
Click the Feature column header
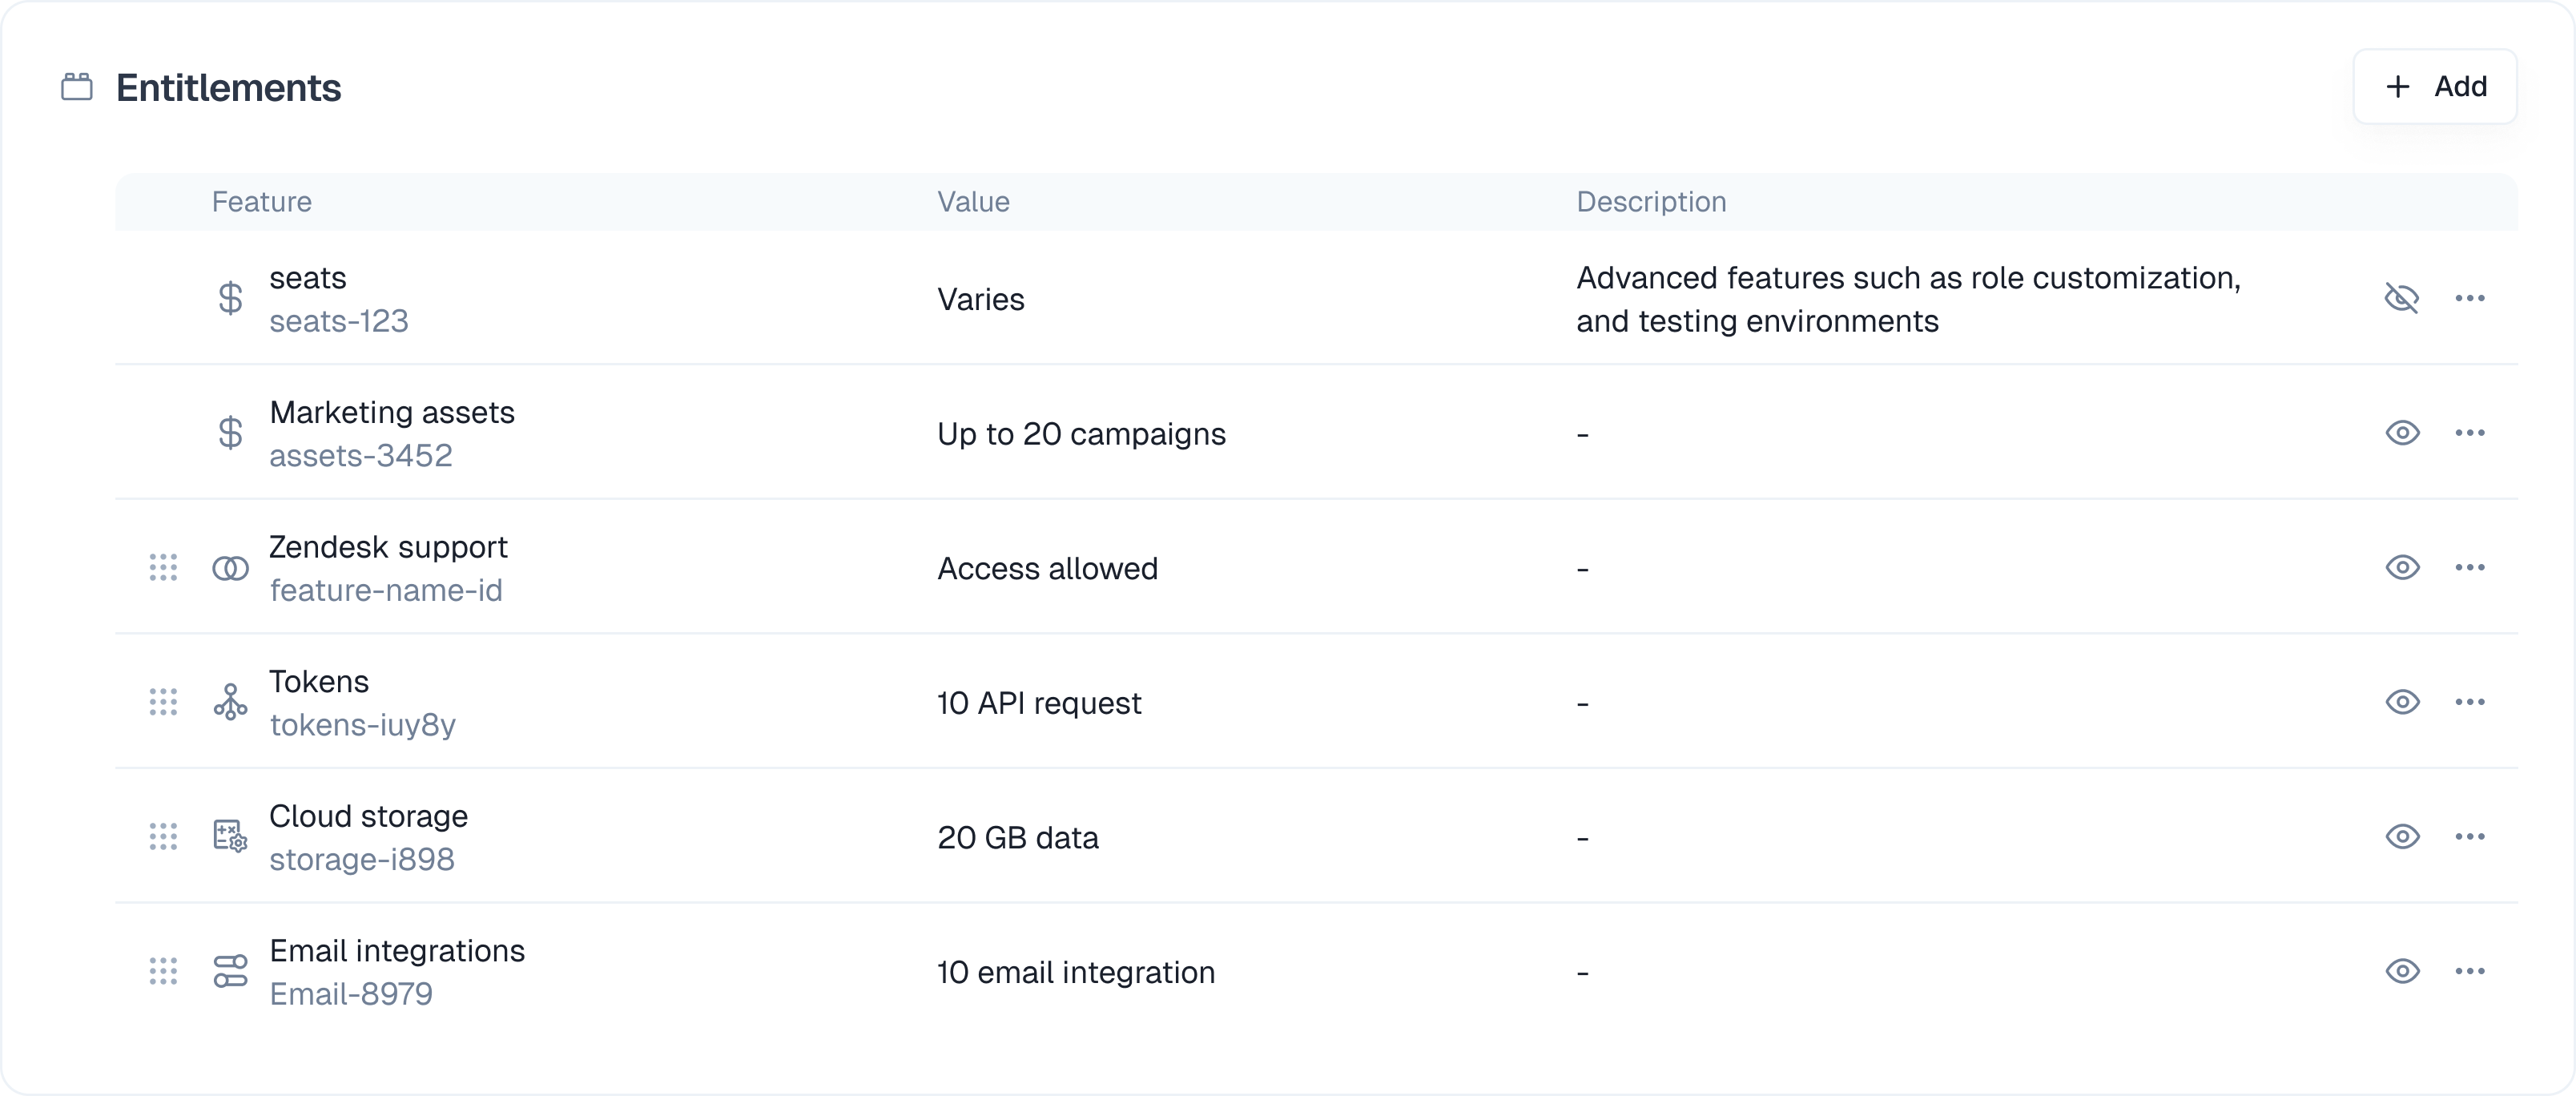coord(262,202)
